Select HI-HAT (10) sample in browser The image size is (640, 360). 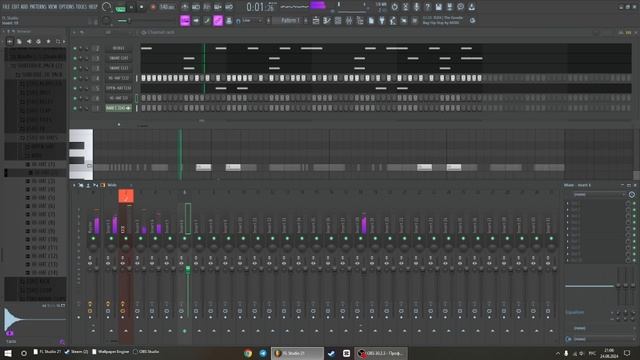(x=44, y=239)
